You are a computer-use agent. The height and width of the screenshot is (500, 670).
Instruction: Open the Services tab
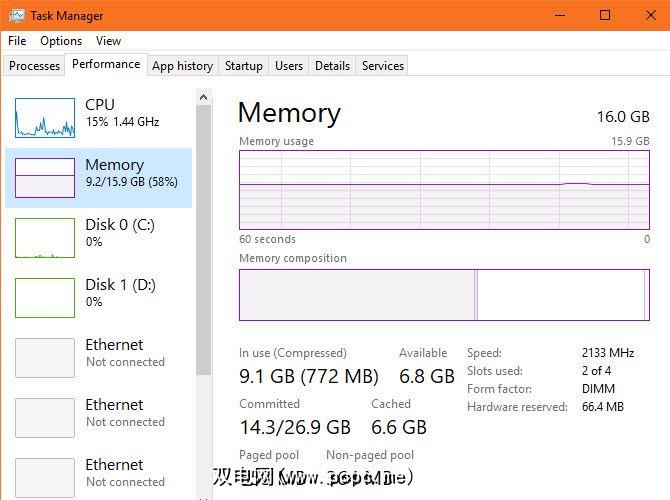[x=383, y=66]
